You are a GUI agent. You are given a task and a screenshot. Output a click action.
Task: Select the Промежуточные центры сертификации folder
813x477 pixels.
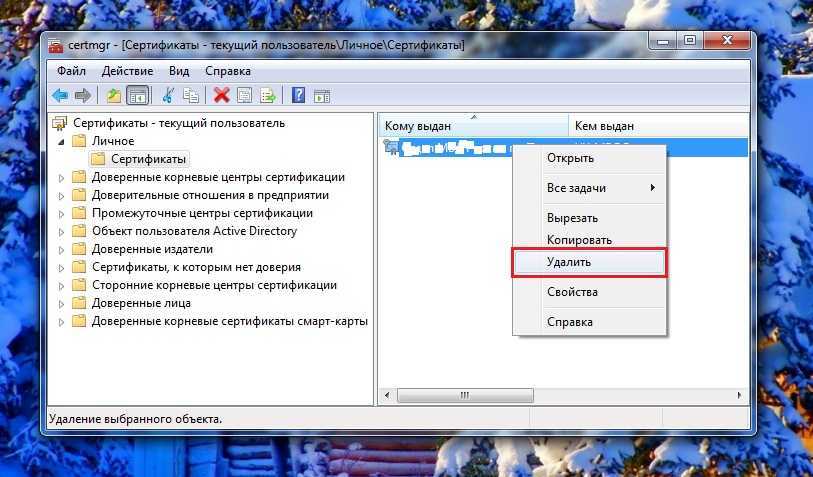coord(202,214)
